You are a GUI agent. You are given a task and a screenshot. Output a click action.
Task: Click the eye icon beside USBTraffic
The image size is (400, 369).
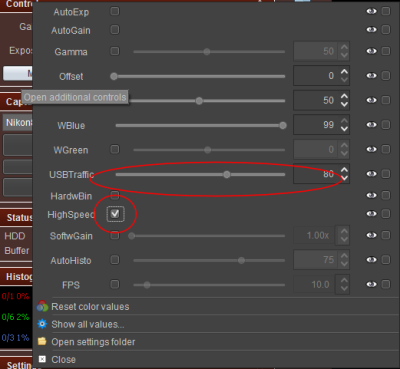point(371,174)
